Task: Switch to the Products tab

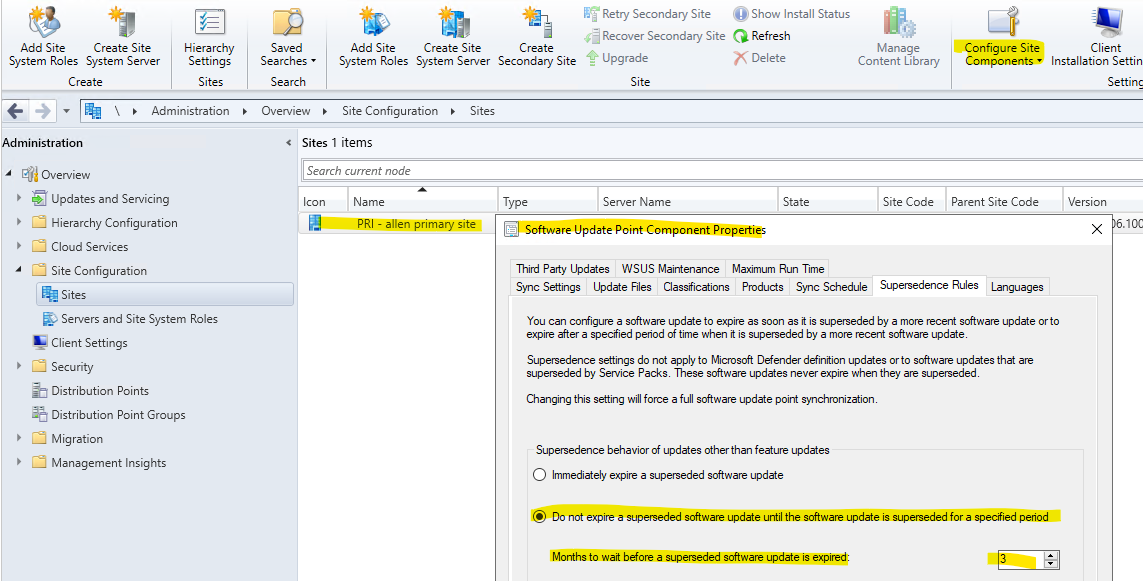Action: pyautogui.click(x=762, y=286)
